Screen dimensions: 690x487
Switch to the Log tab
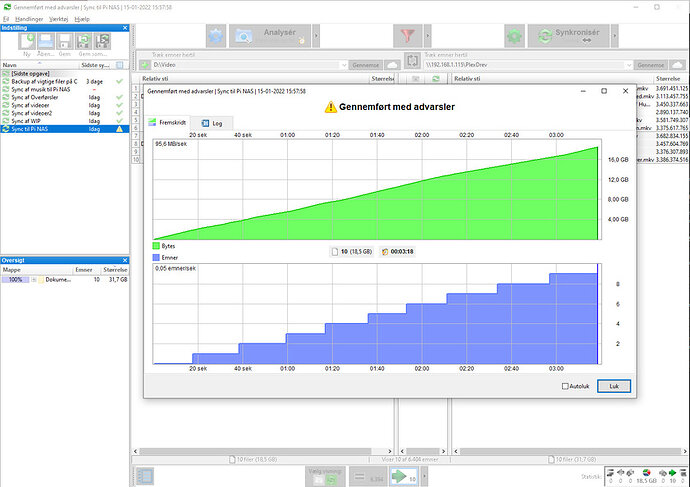click(x=212, y=123)
